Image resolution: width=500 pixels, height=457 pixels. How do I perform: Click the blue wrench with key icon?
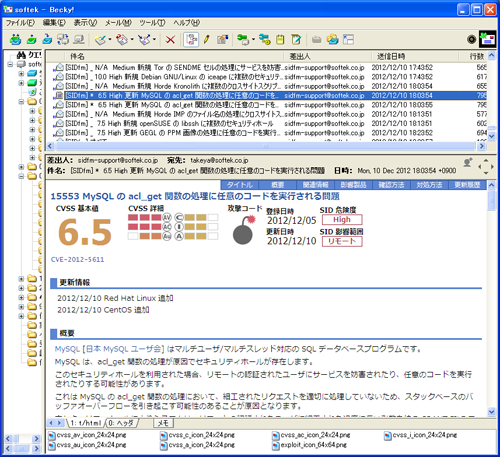(265, 39)
